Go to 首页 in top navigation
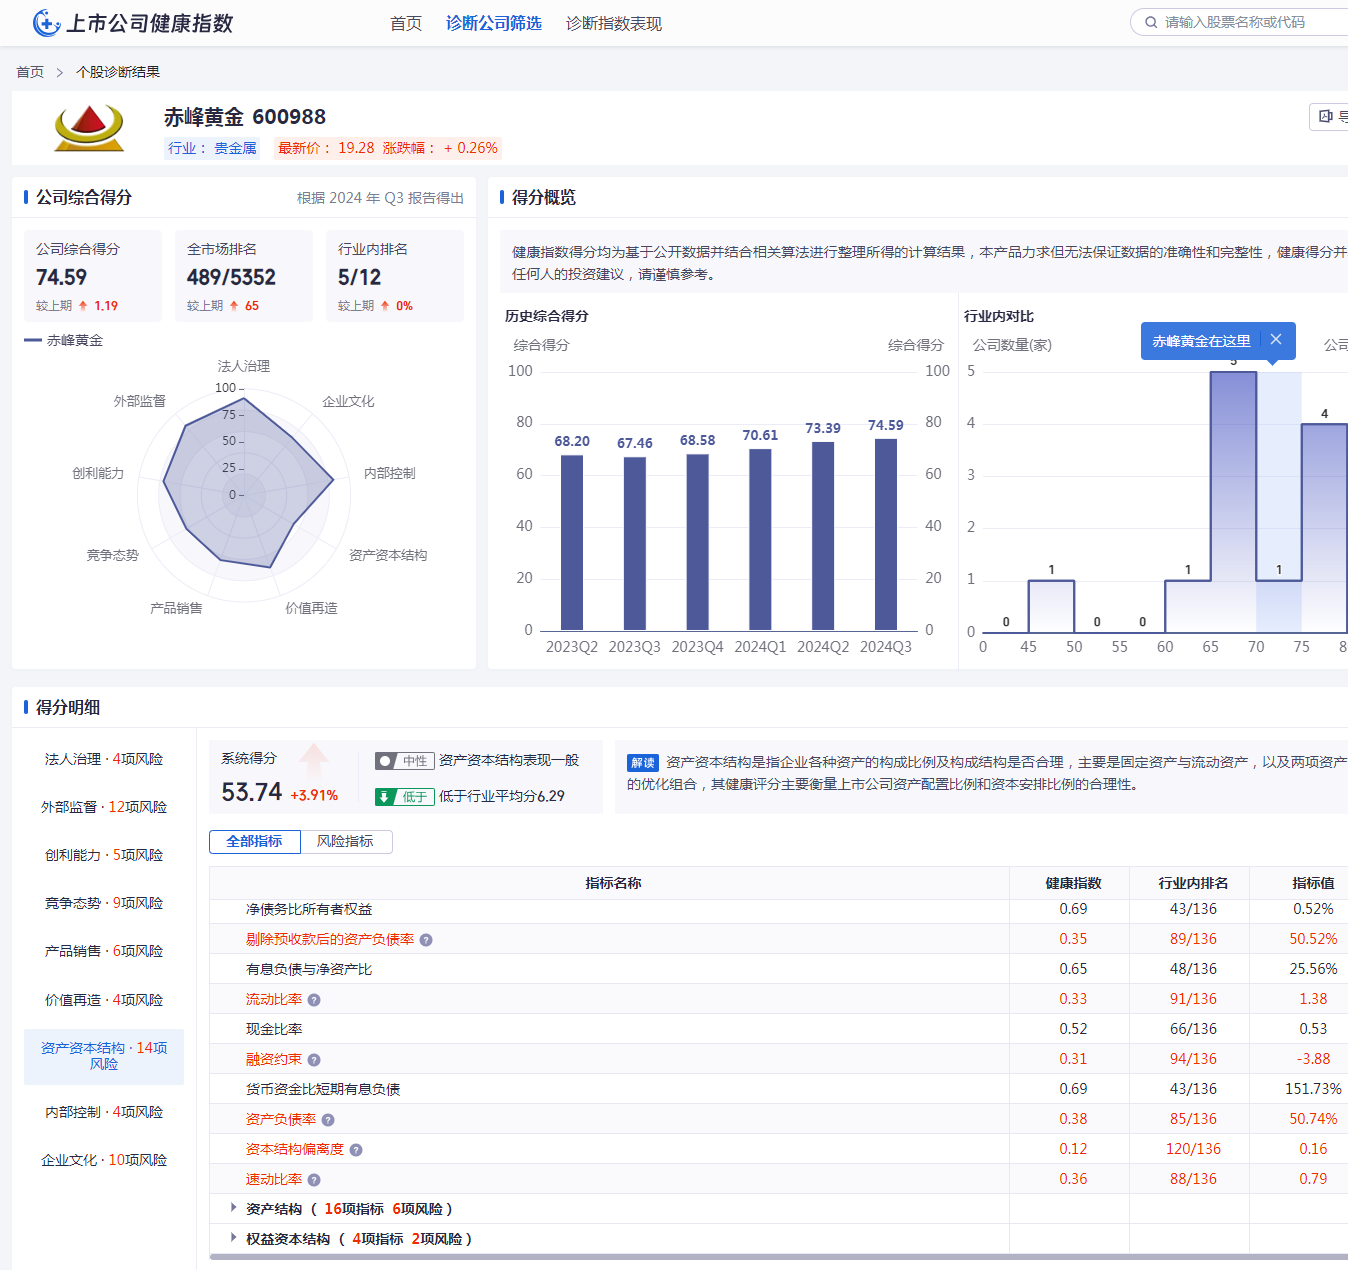 coord(405,23)
